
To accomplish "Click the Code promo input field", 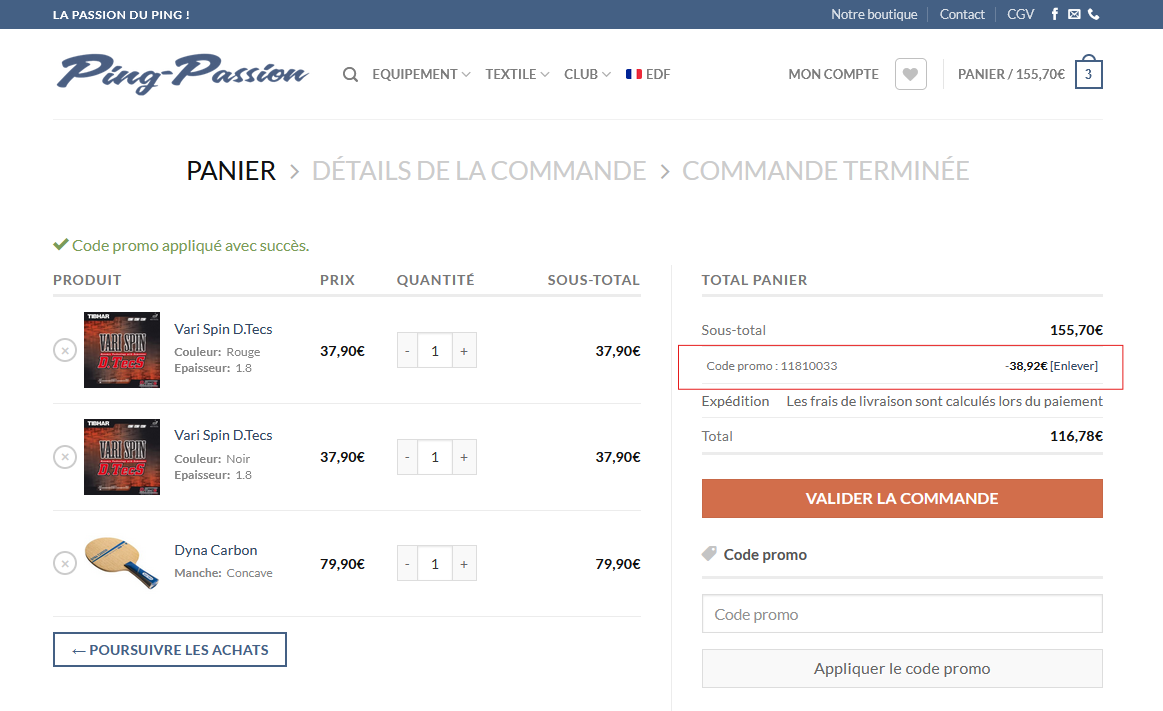I will 902,614.
